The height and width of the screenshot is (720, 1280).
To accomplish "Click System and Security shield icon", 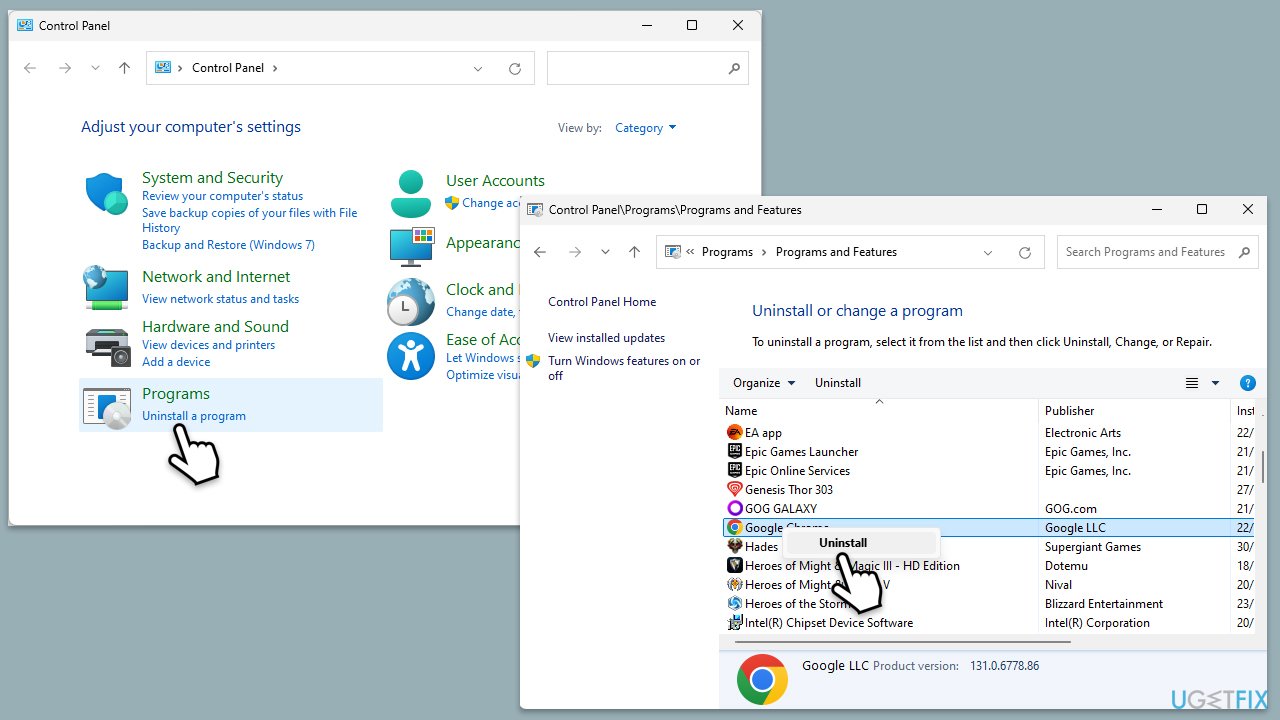I will coord(106,194).
